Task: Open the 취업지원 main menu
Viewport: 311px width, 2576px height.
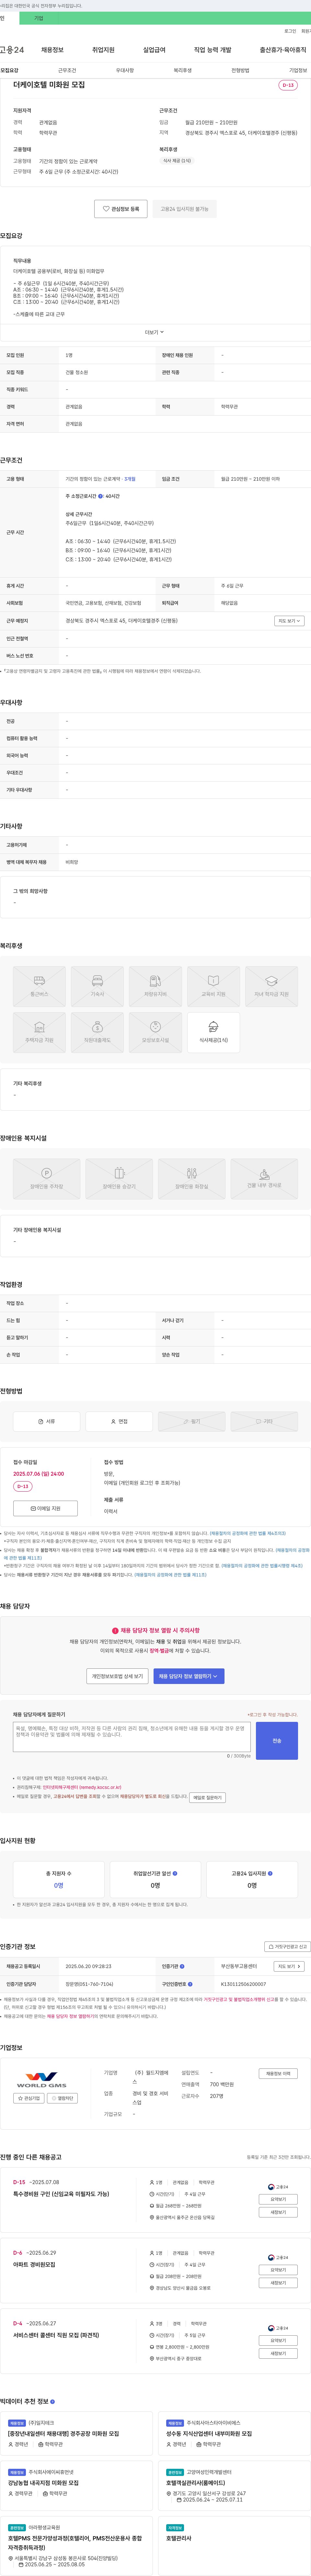Action: (x=103, y=50)
